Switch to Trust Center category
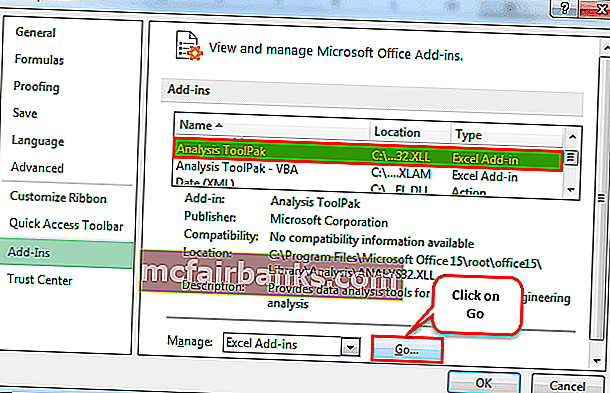The height and width of the screenshot is (393, 610). click(x=40, y=280)
